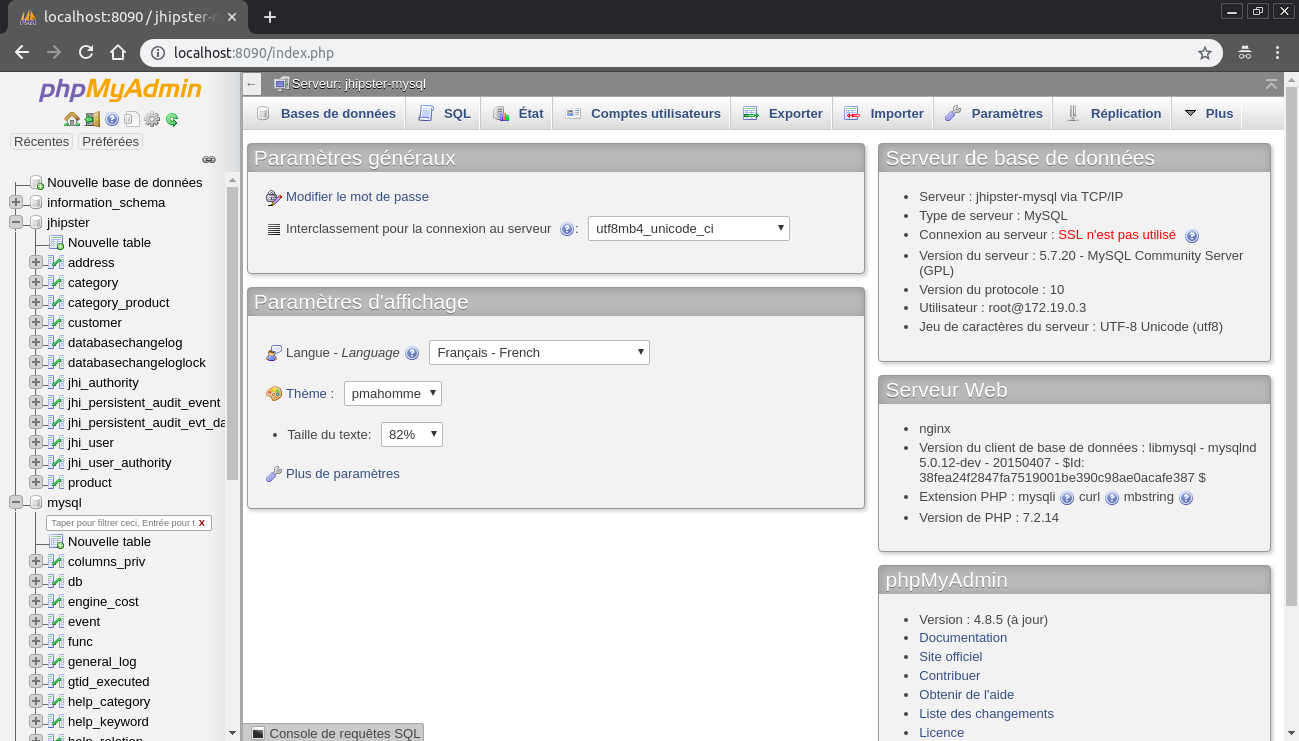The width and height of the screenshot is (1299, 741).
Task: Expand the jhi_authority table node
Action: [36, 382]
